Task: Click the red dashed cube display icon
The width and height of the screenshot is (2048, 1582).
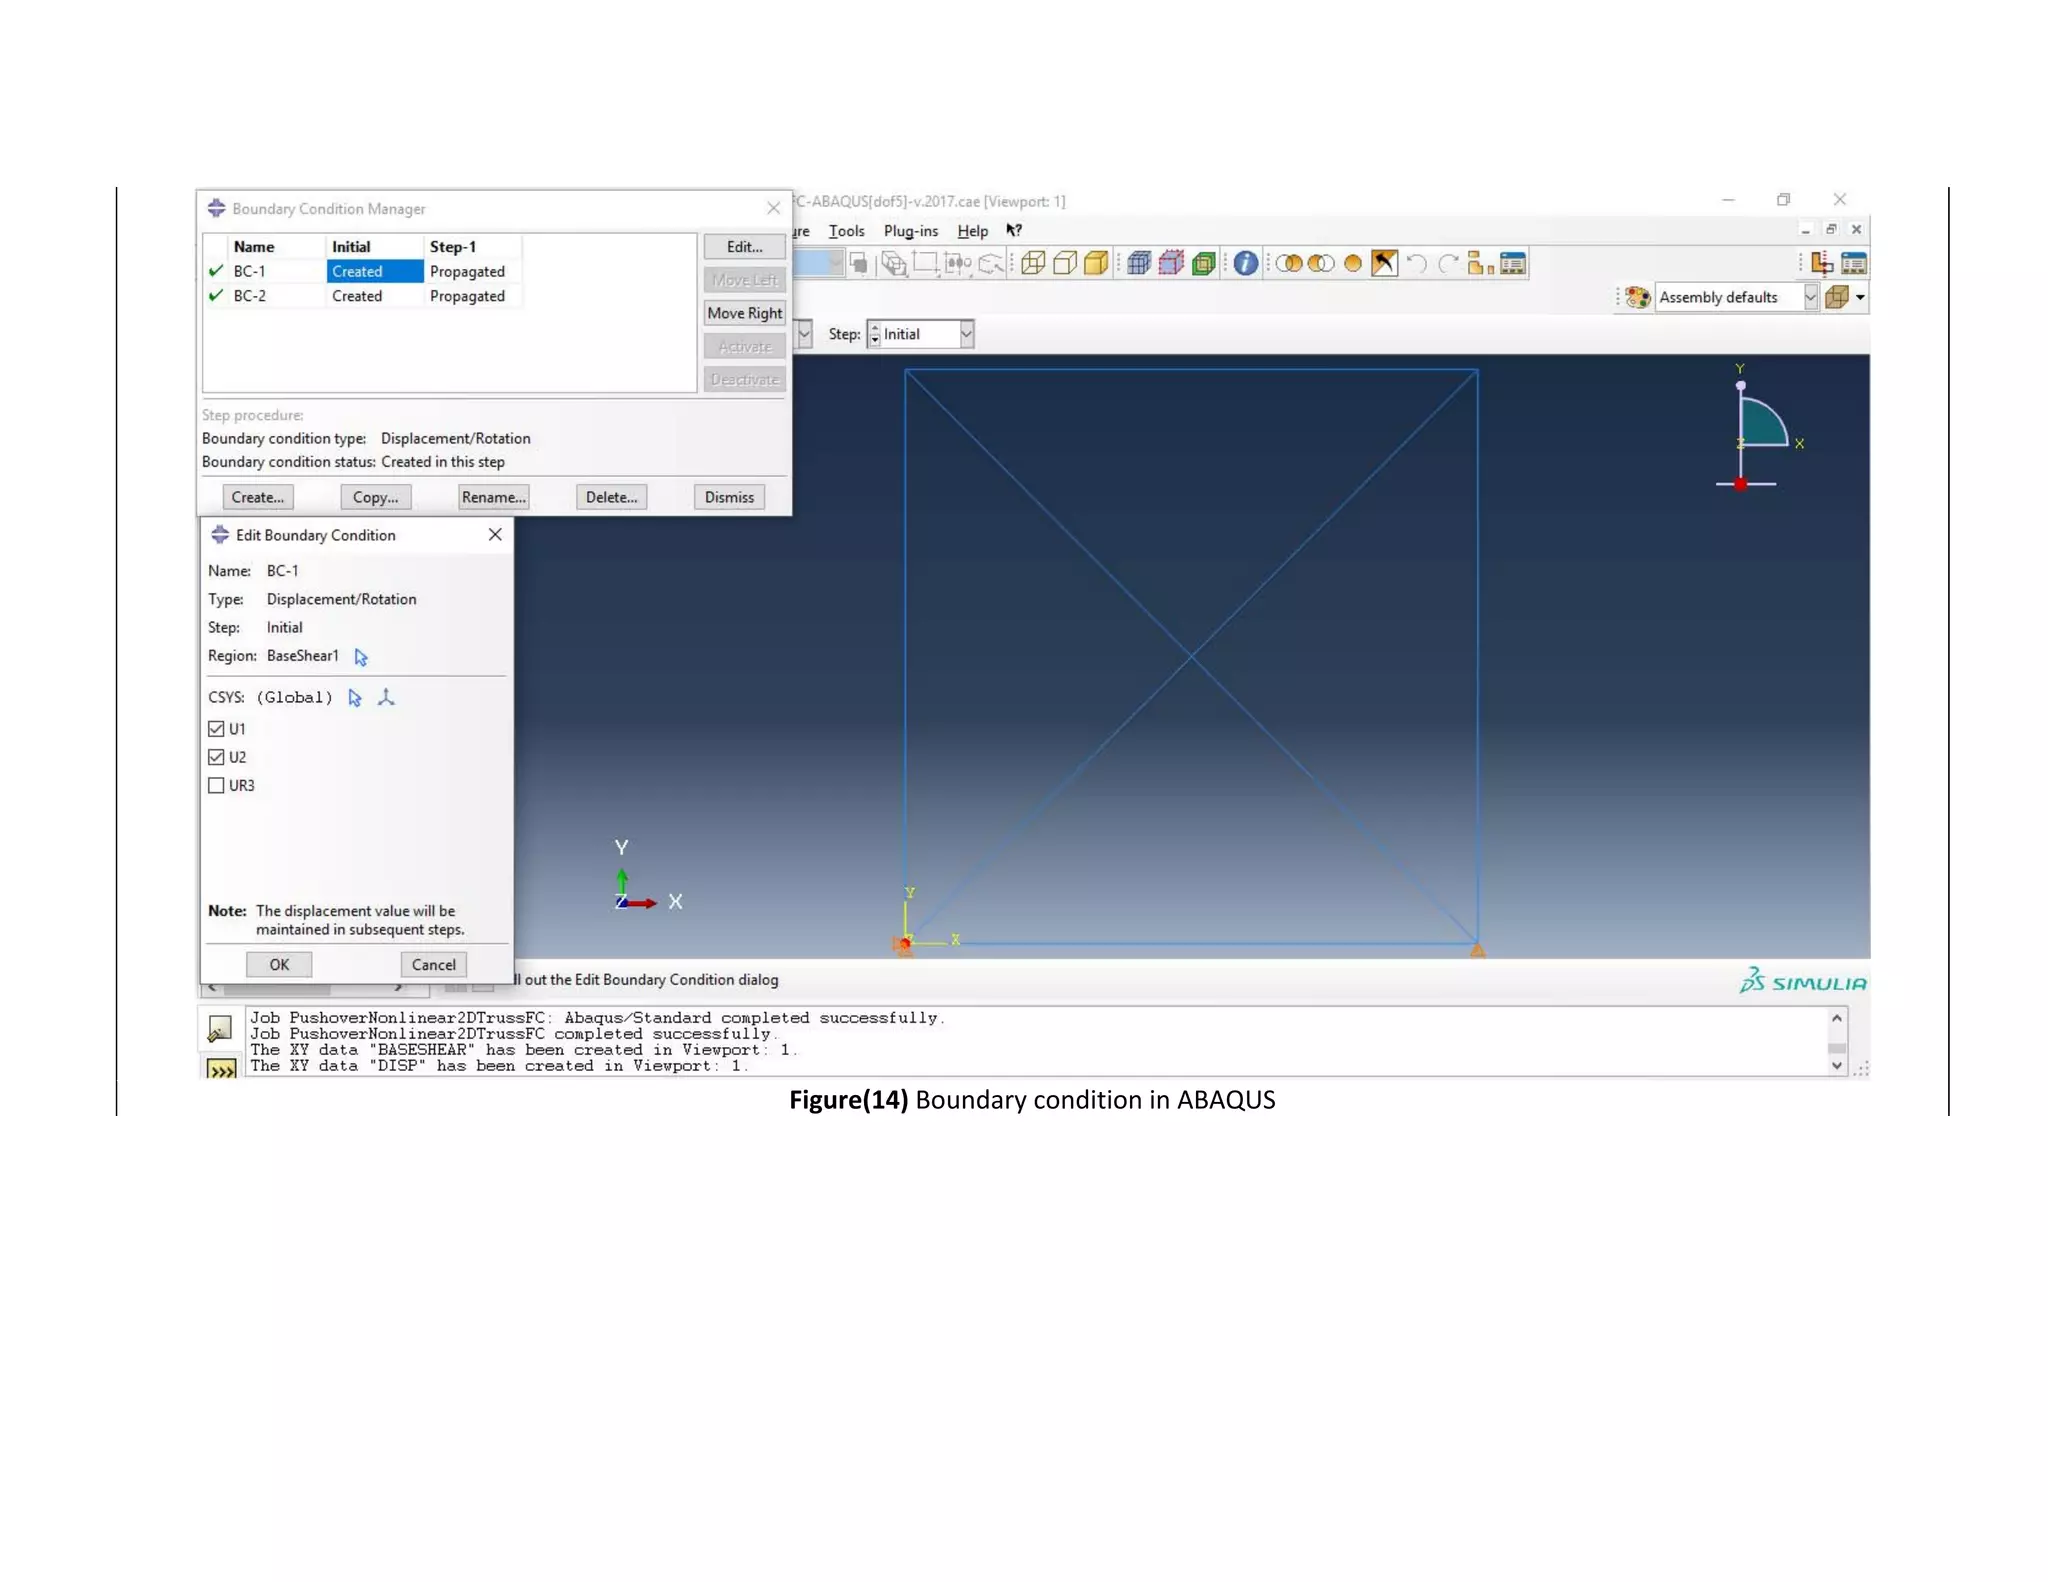Action: coord(1171,264)
